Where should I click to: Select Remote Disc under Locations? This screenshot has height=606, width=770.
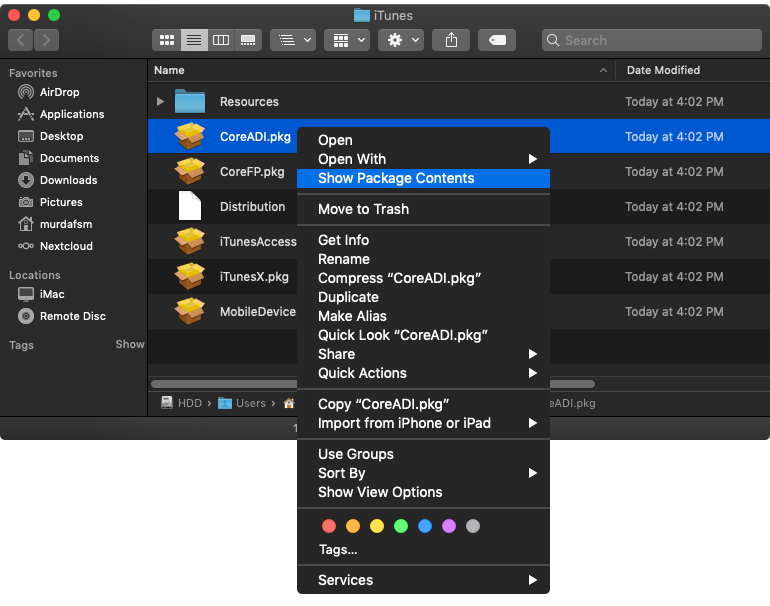[x=62, y=316]
